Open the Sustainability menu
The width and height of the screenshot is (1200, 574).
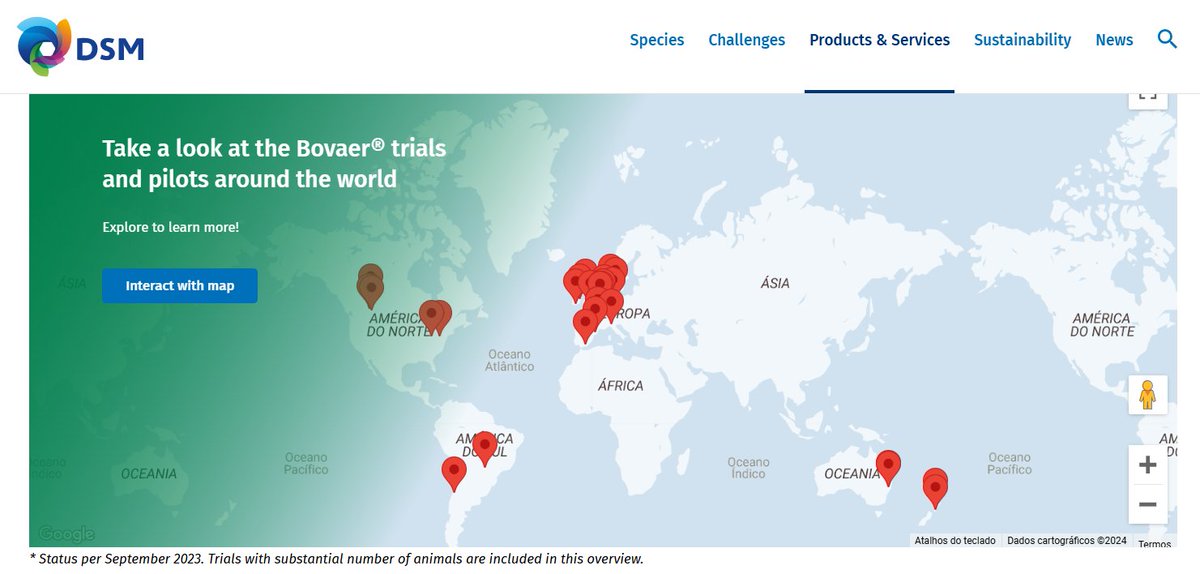(1023, 40)
